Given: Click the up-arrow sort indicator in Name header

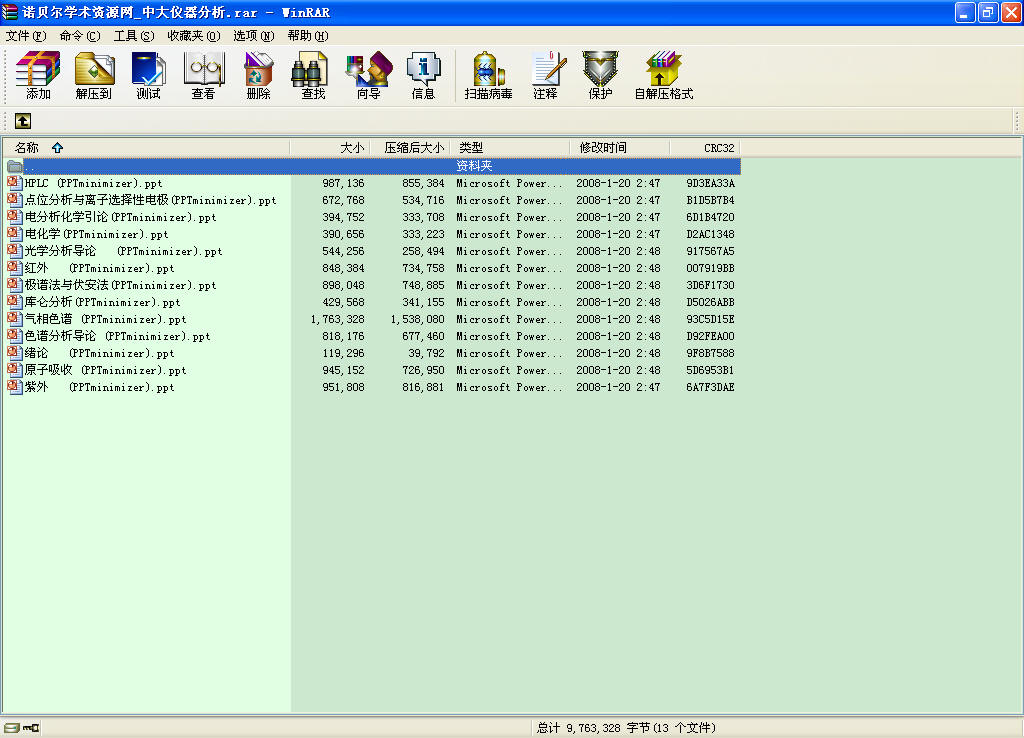Looking at the screenshot, I should point(57,148).
